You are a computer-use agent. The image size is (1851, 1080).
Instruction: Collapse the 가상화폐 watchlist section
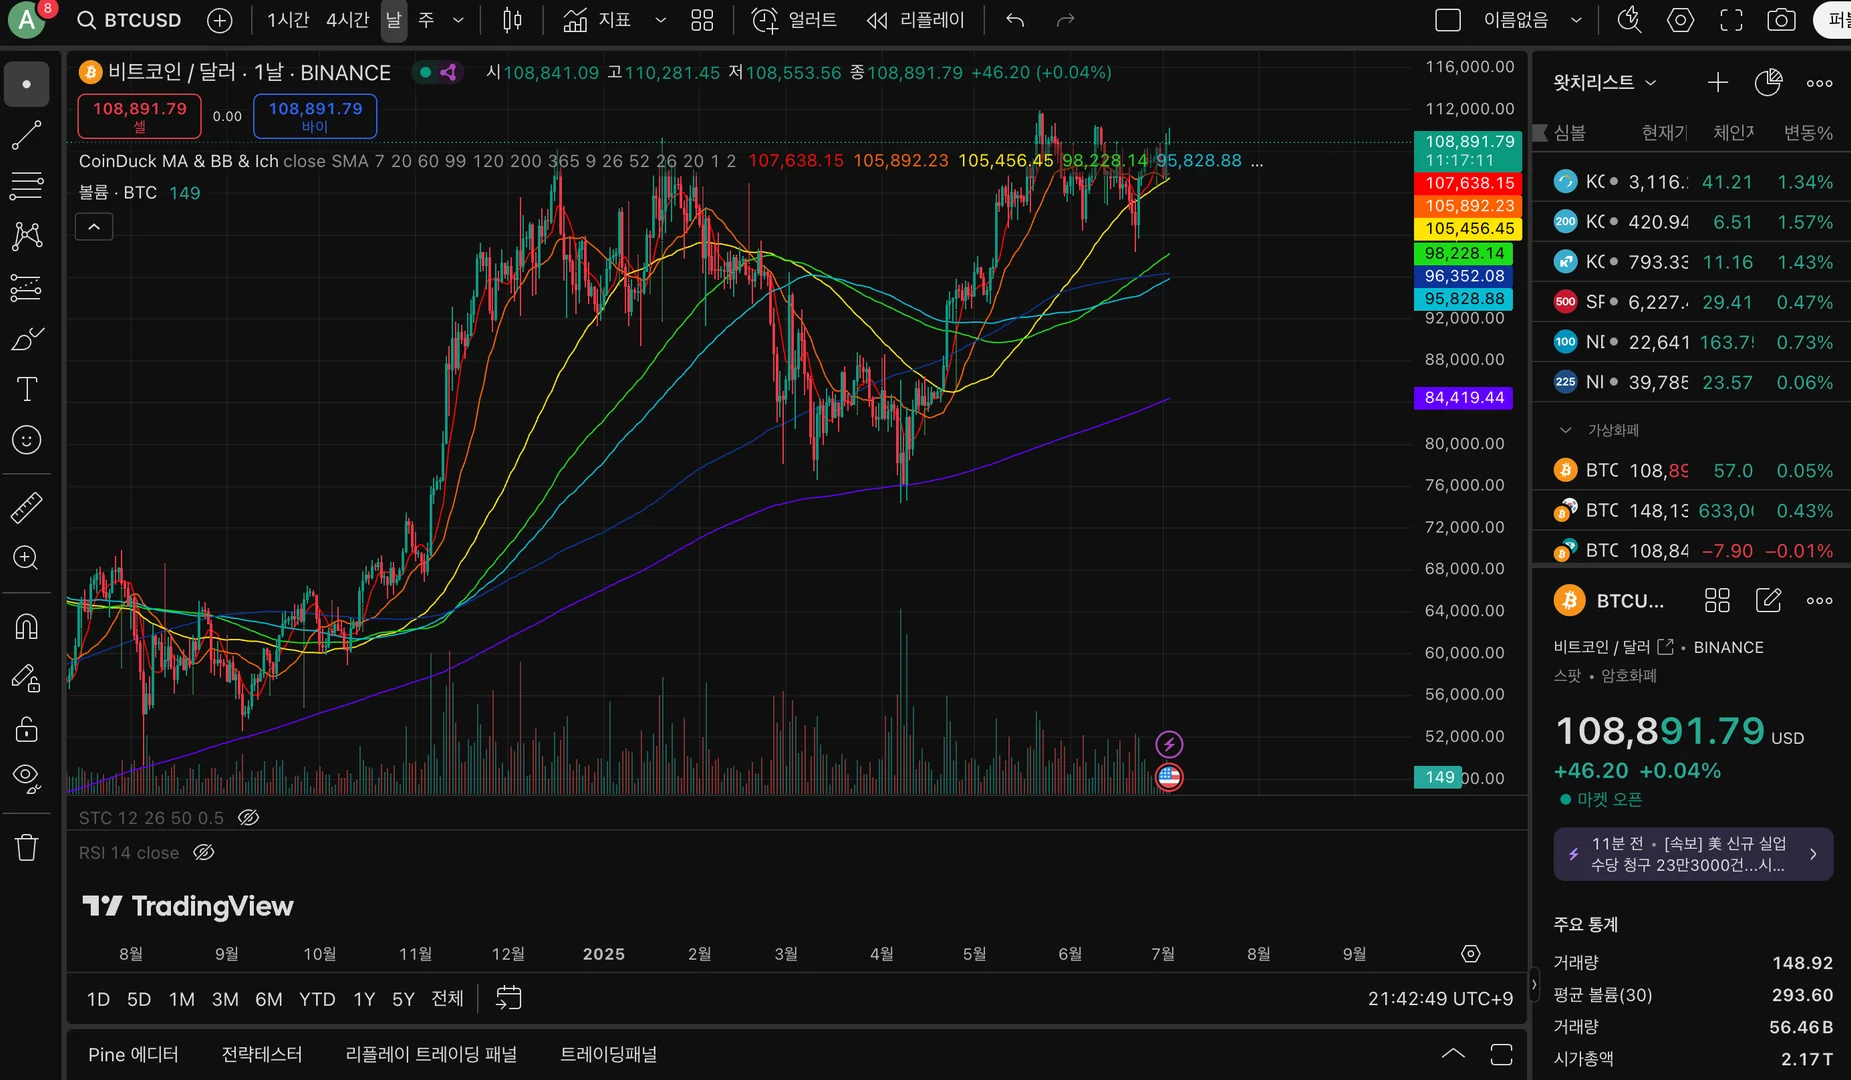click(x=1566, y=430)
